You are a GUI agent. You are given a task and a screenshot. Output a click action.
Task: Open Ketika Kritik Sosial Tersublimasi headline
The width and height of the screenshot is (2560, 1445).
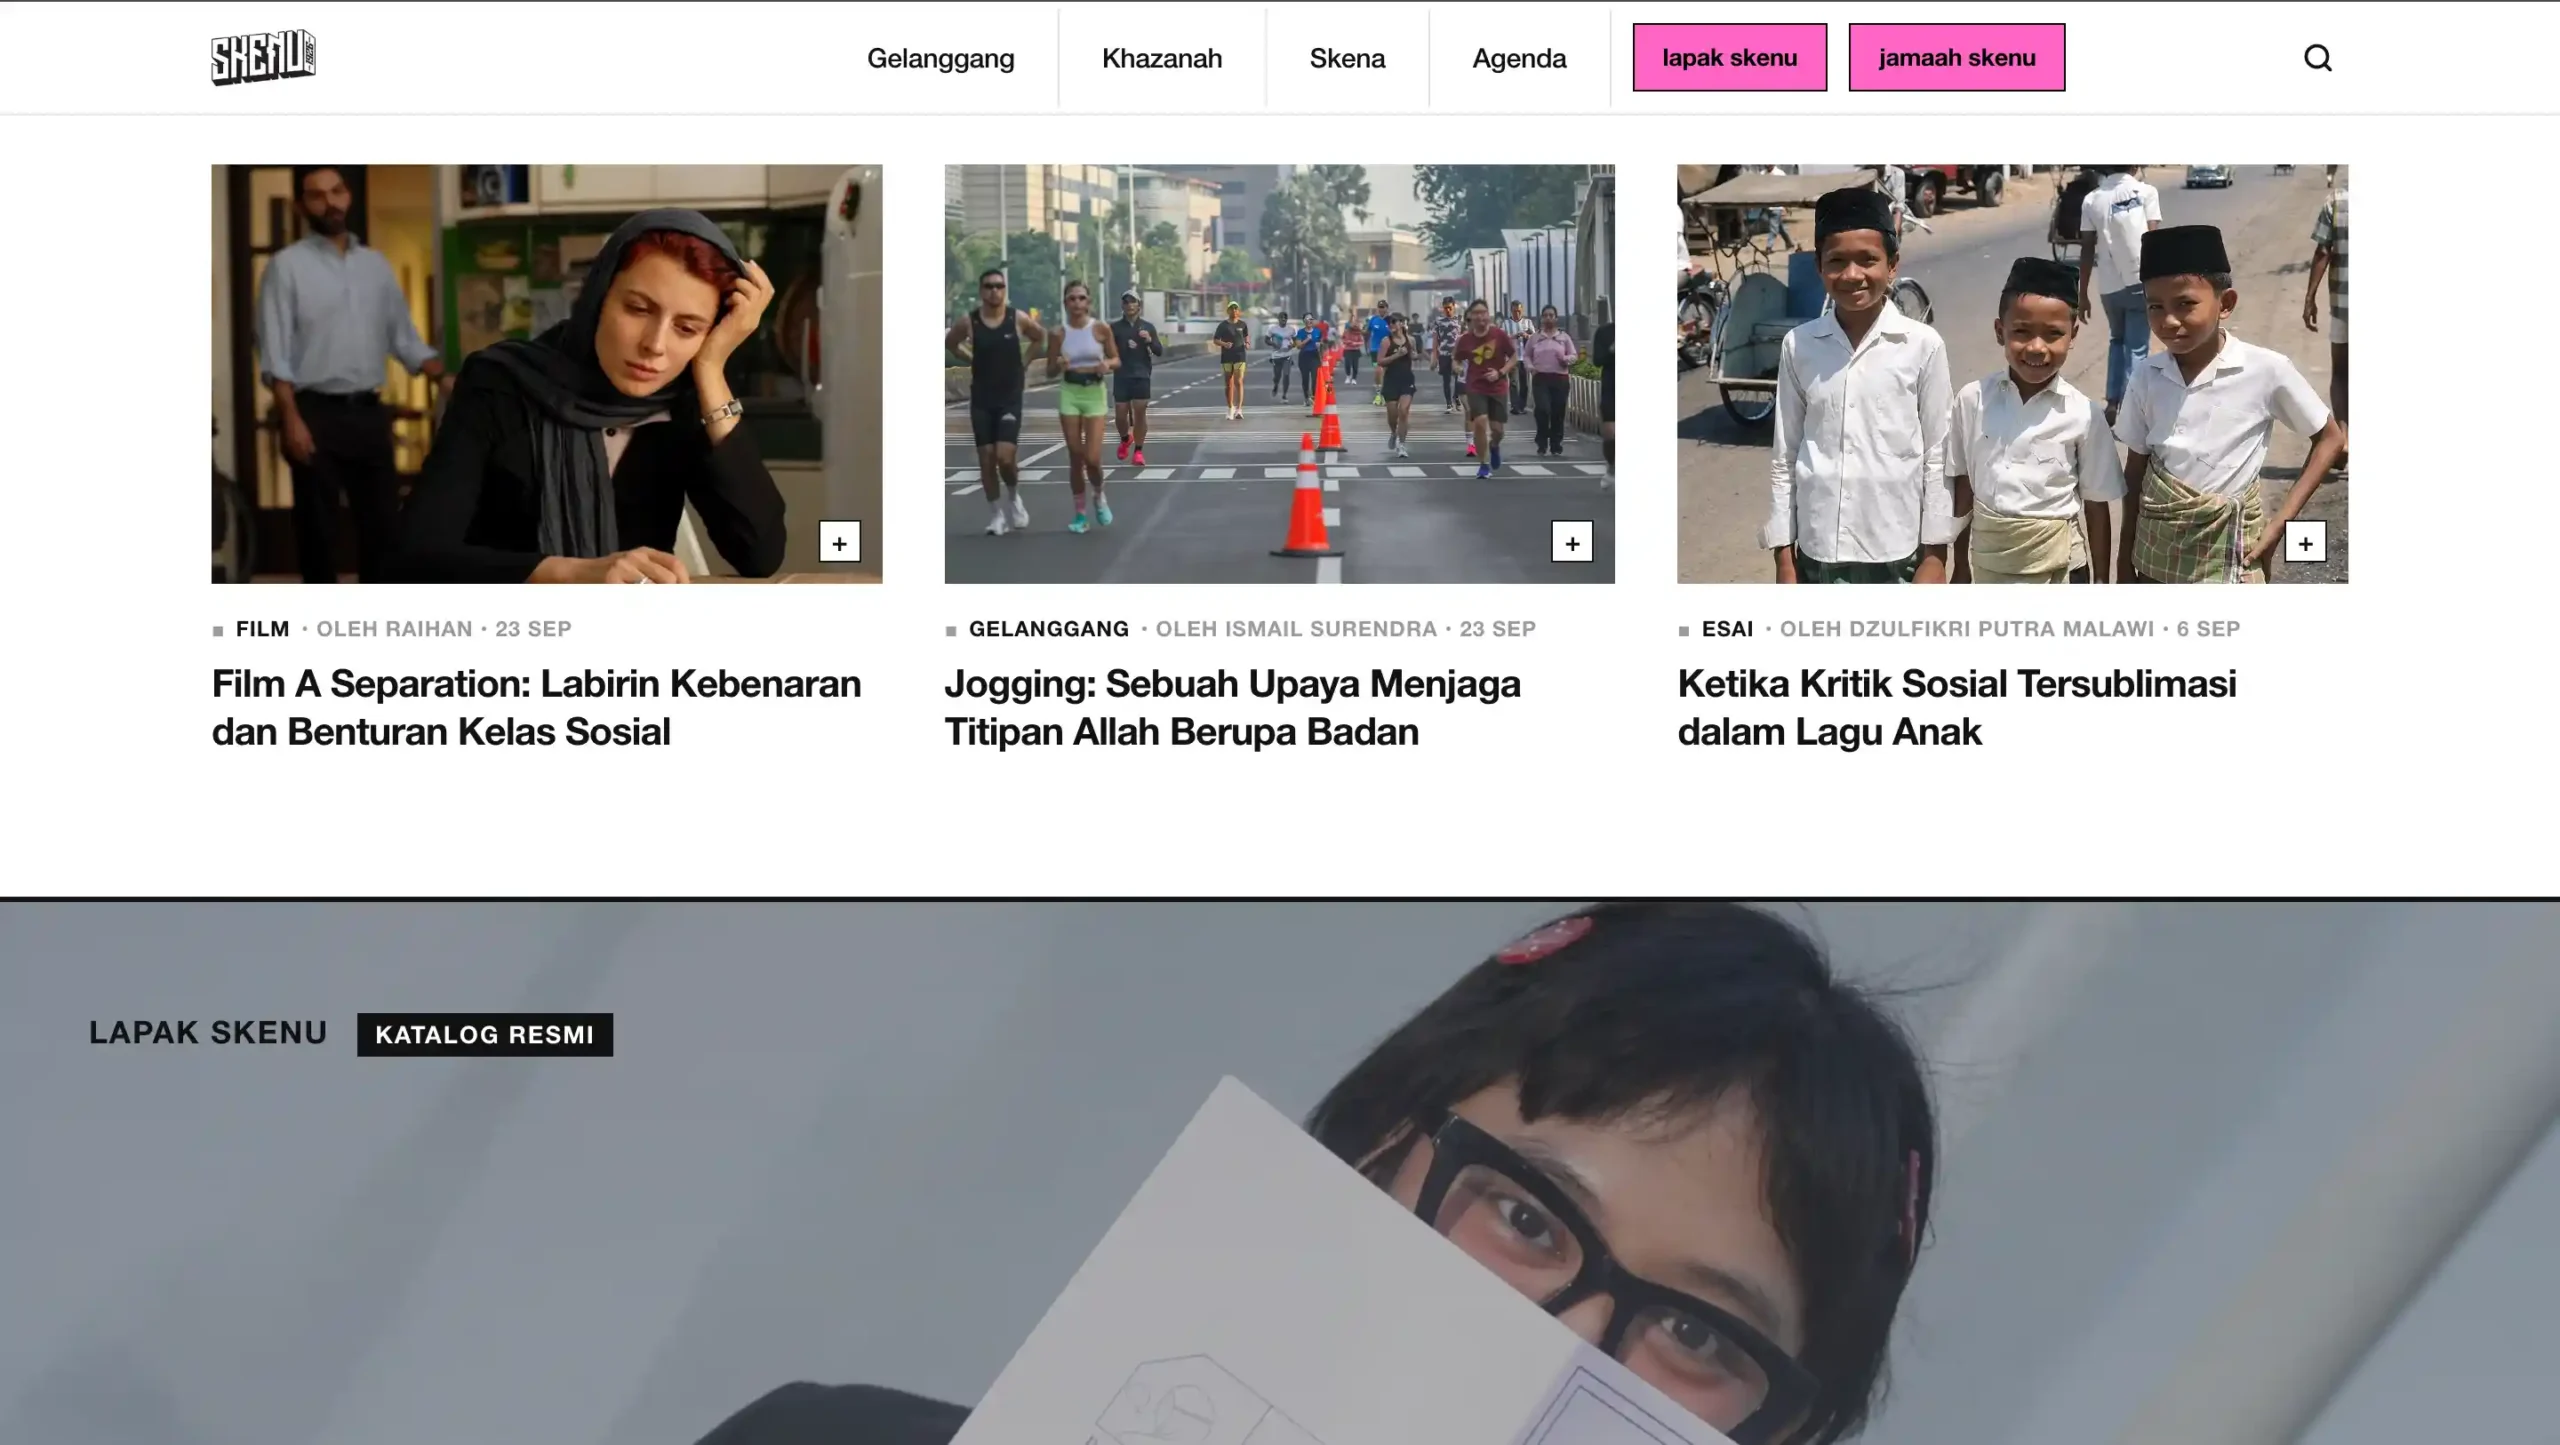tap(1956, 707)
